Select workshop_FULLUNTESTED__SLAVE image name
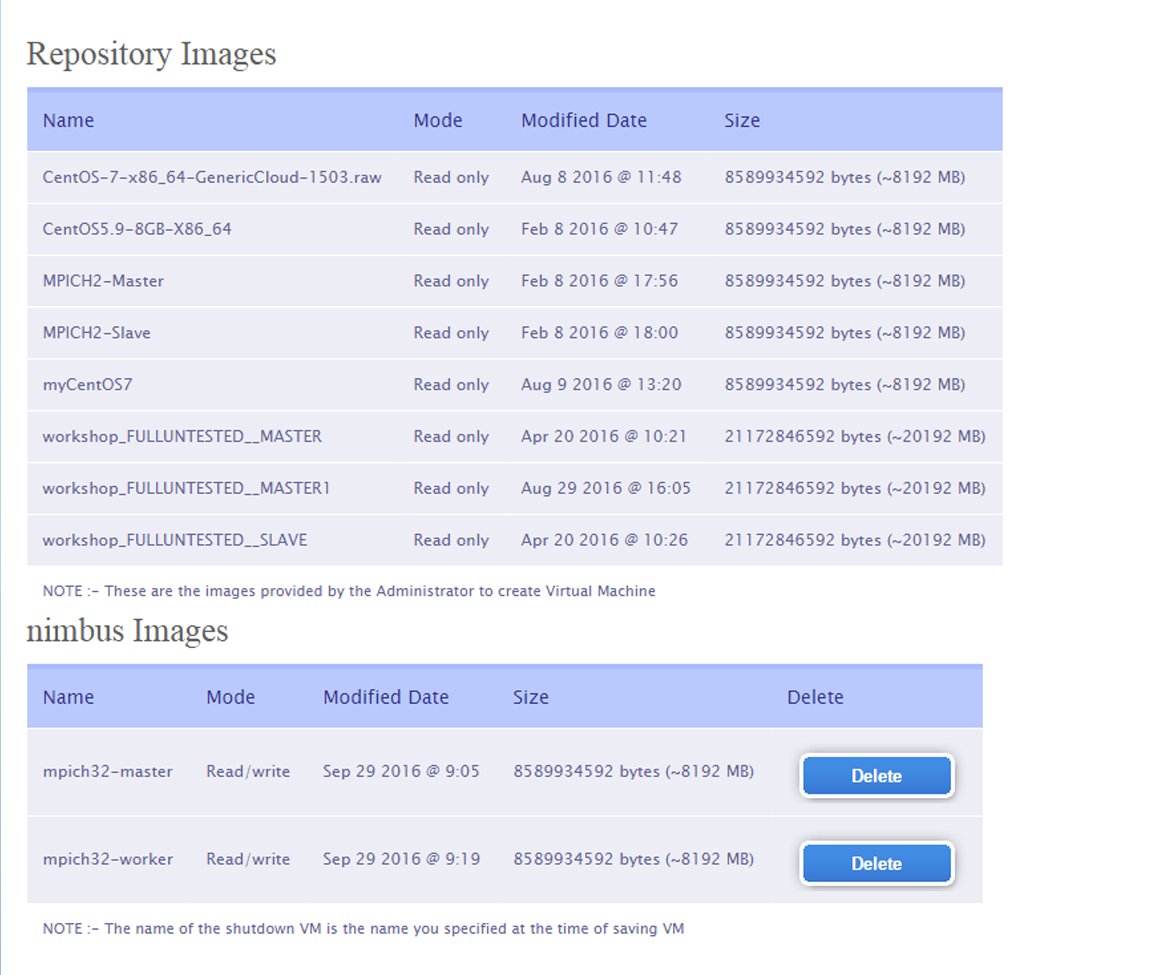Image resolution: width=1154 pixels, height=975 pixels. [175, 540]
